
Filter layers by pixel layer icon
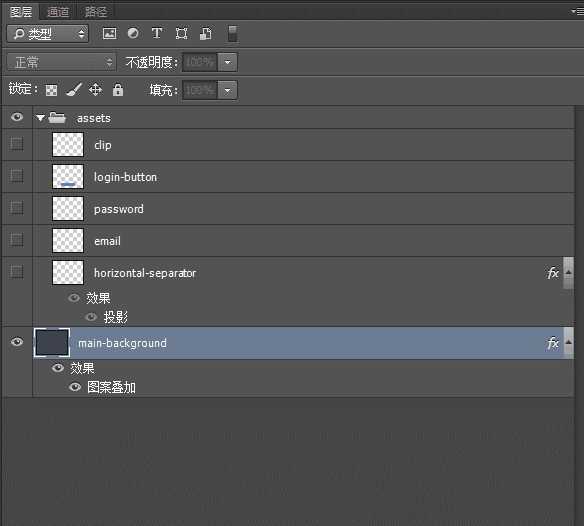coord(109,34)
